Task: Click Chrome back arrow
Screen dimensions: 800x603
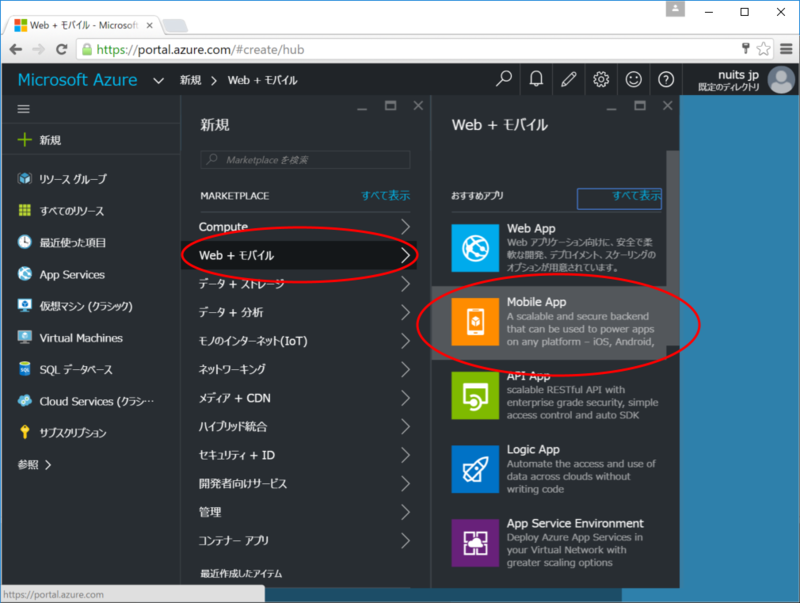Action: (x=16, y=49)
